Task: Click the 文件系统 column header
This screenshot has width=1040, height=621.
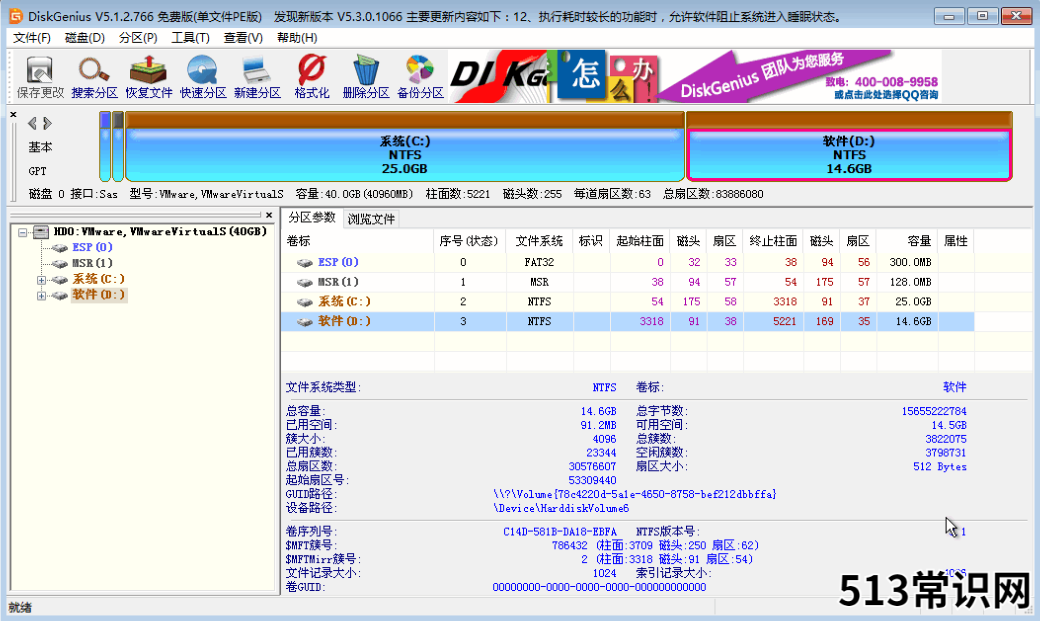Action: click(539, 241)
